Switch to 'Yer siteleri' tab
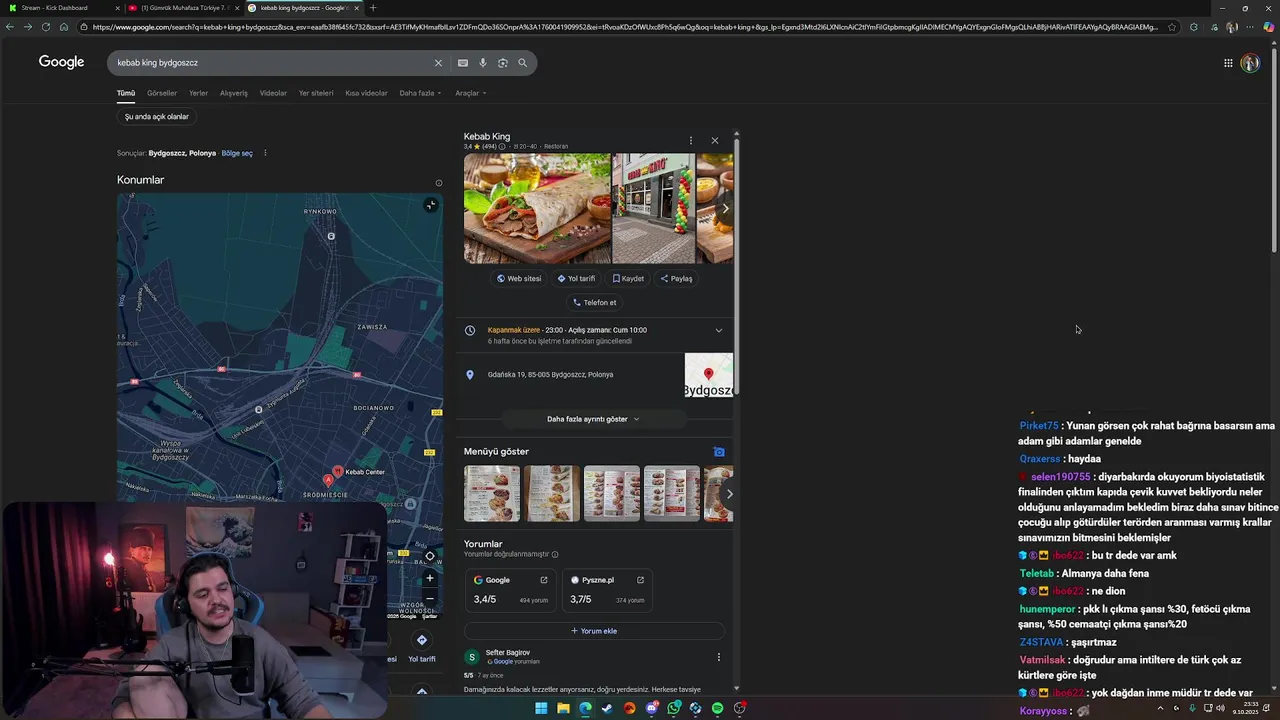The width and height of the screenshot is (1280, 720). click(316, 93)
